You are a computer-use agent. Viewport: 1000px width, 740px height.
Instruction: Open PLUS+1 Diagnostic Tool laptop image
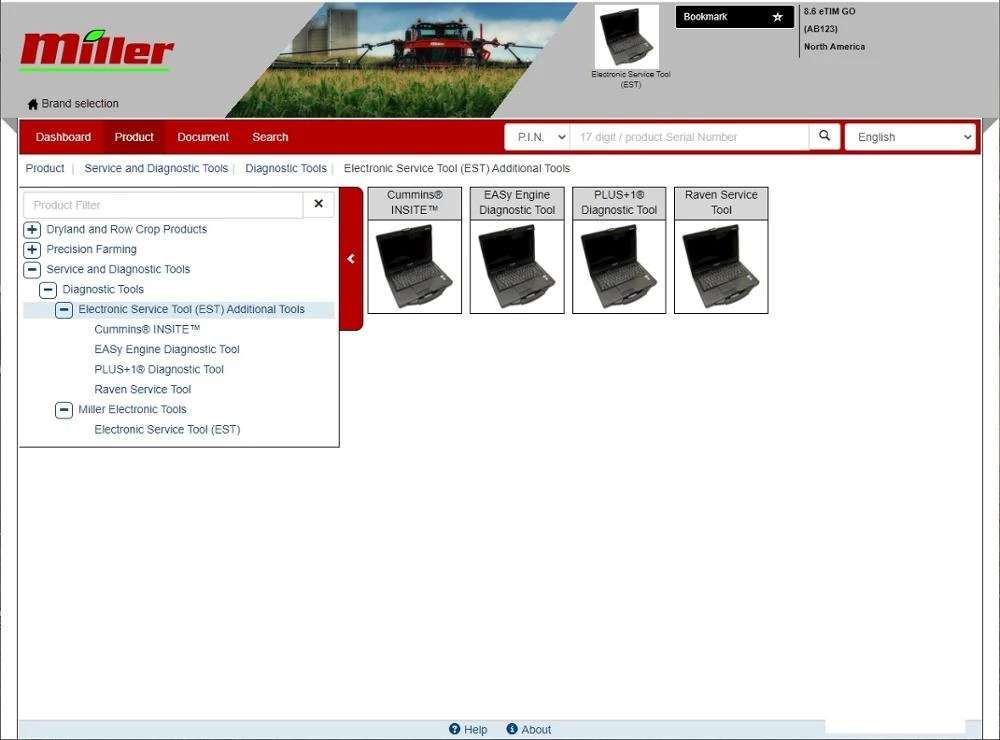pos(619,267)
